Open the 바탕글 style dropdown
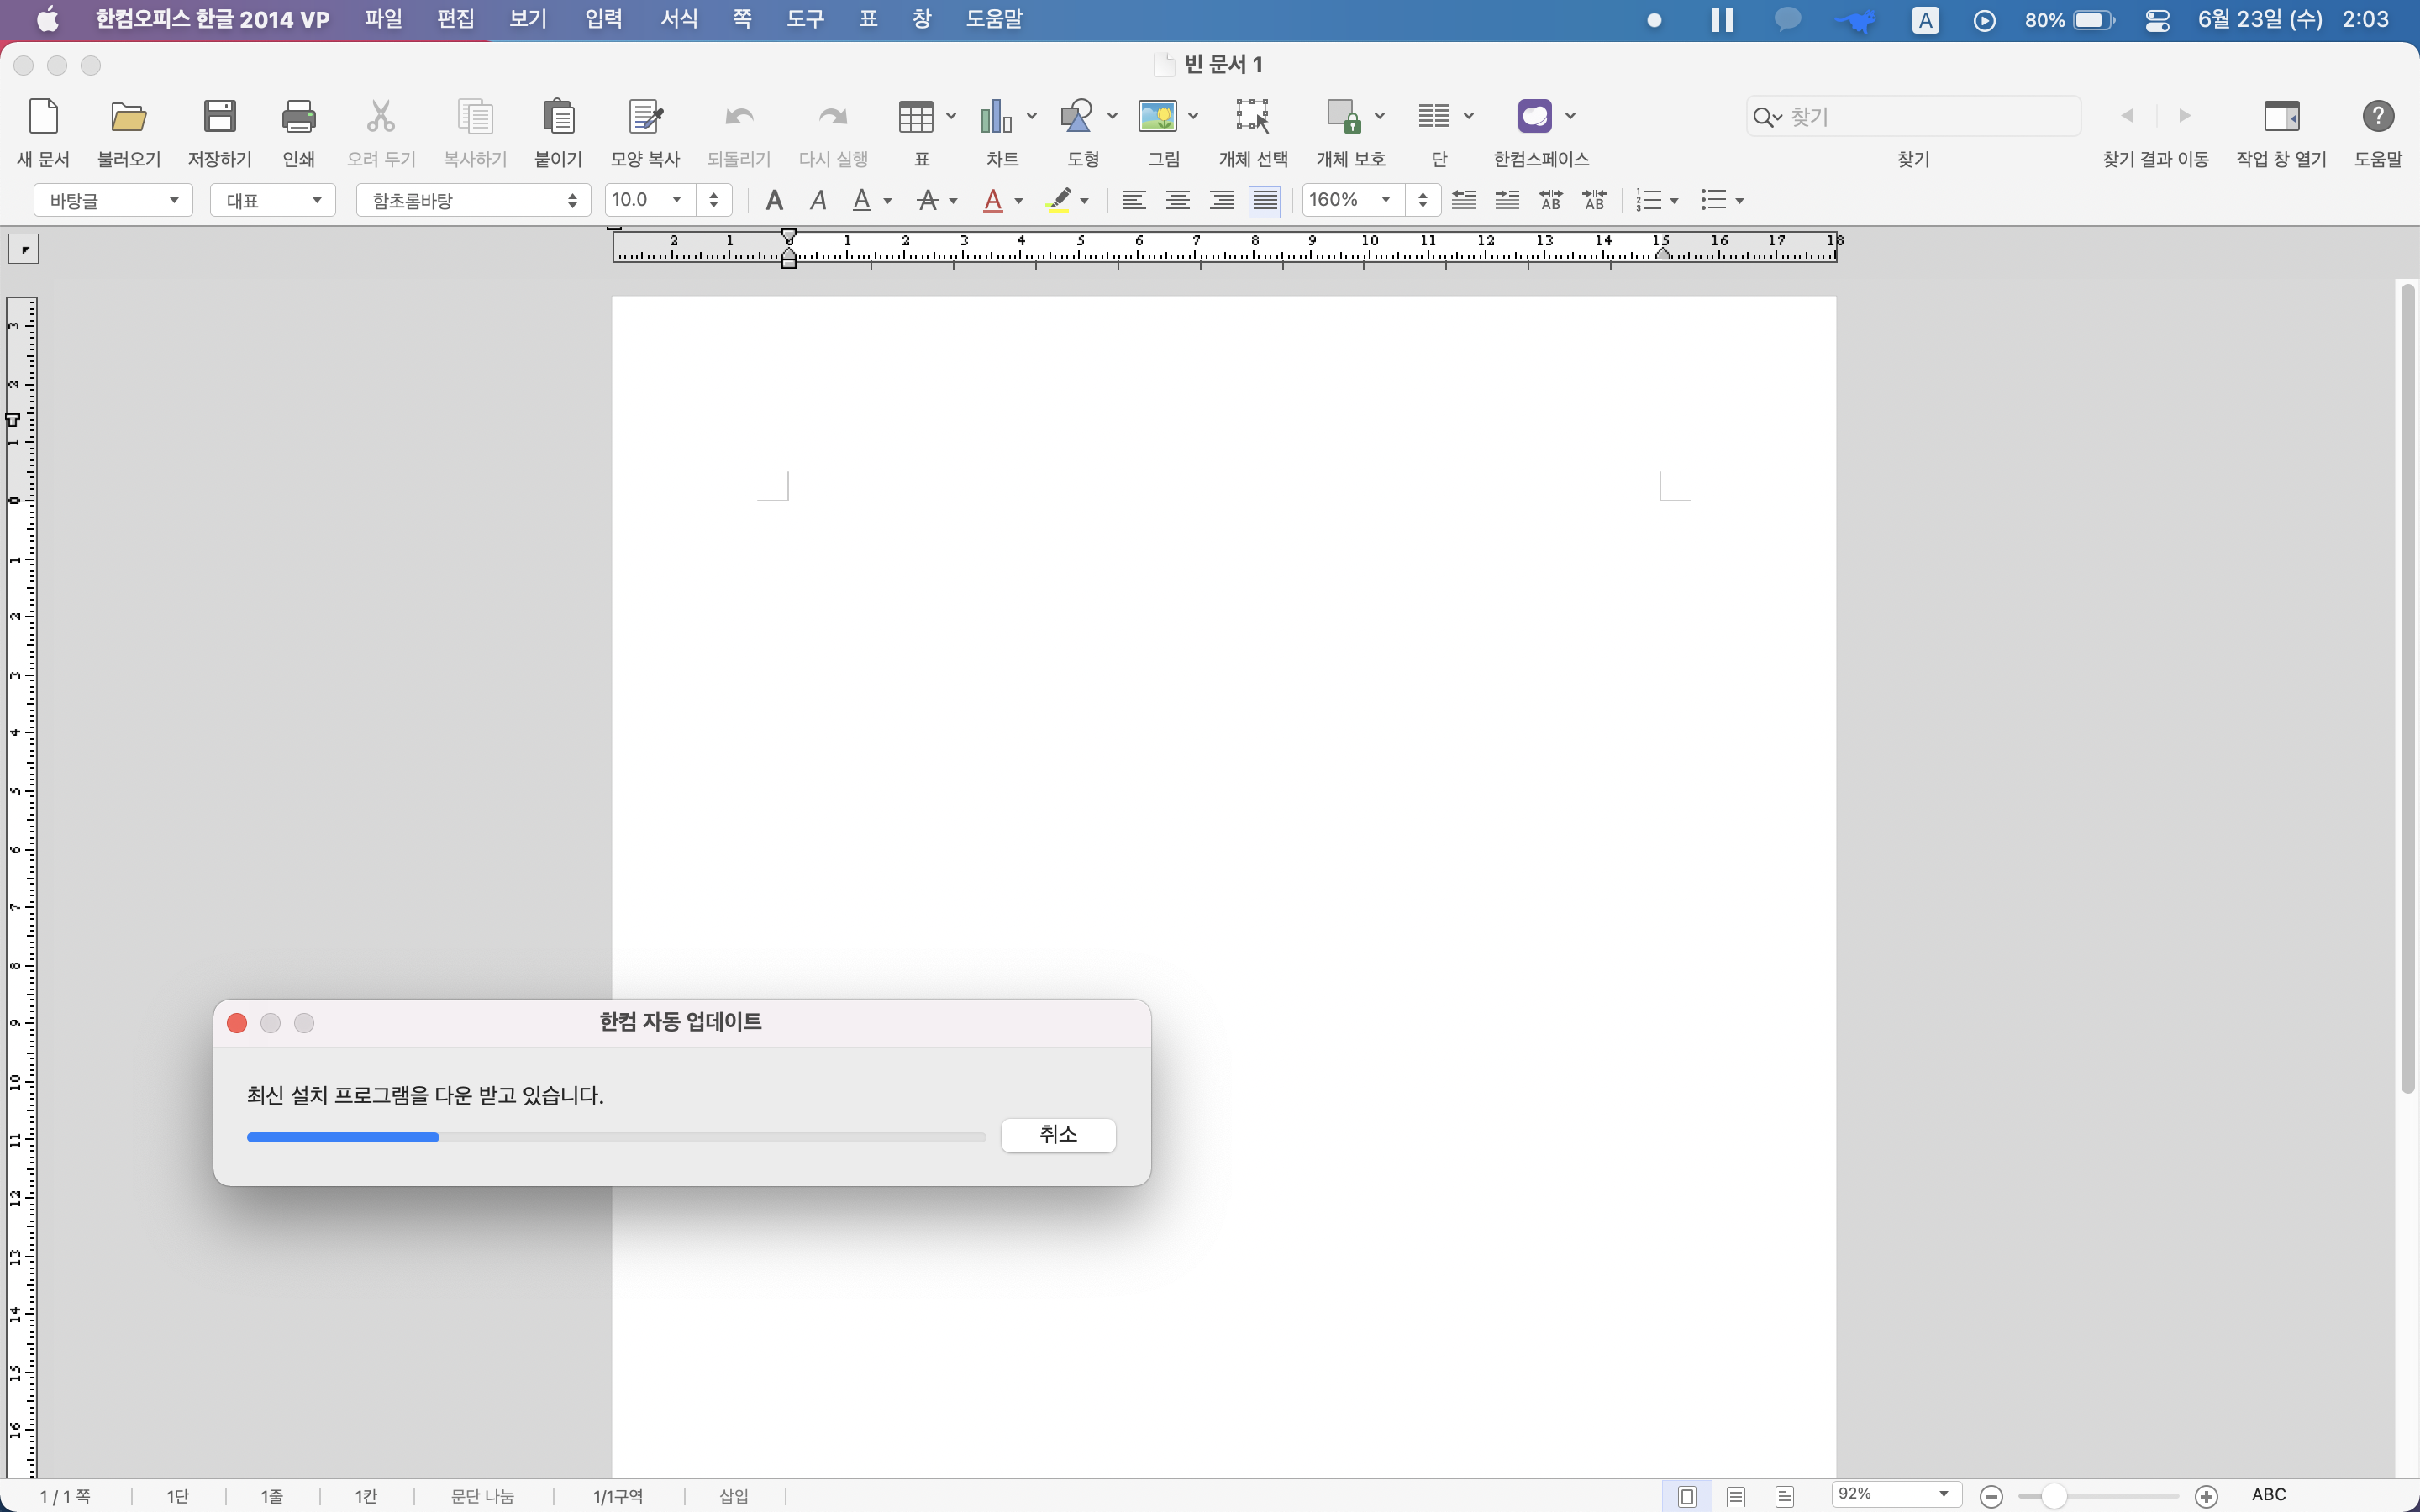 click(x=113, y=200)
